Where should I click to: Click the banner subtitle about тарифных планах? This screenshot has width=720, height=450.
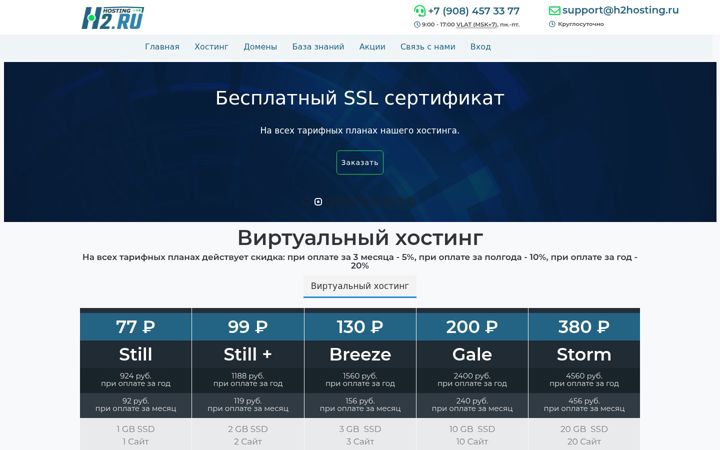click(x=360, y=130)
